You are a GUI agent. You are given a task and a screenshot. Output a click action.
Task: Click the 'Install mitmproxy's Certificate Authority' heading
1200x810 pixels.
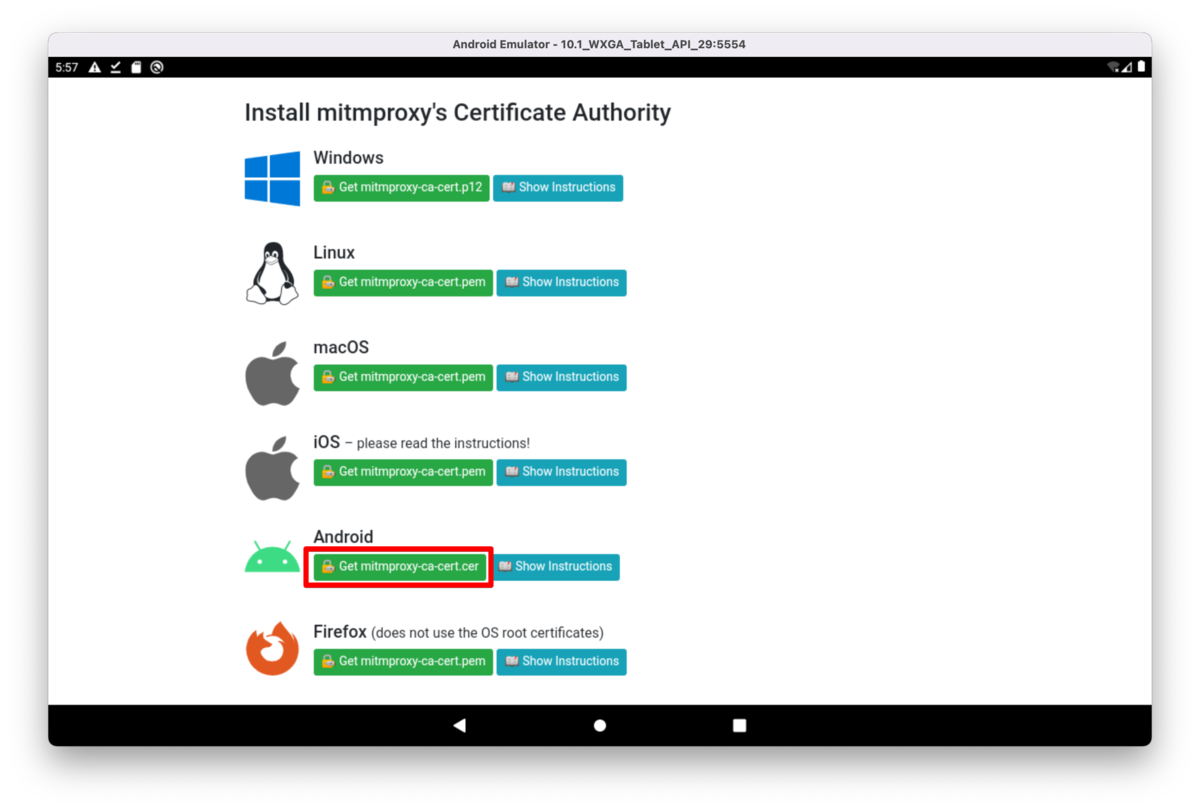click(458, 113)
